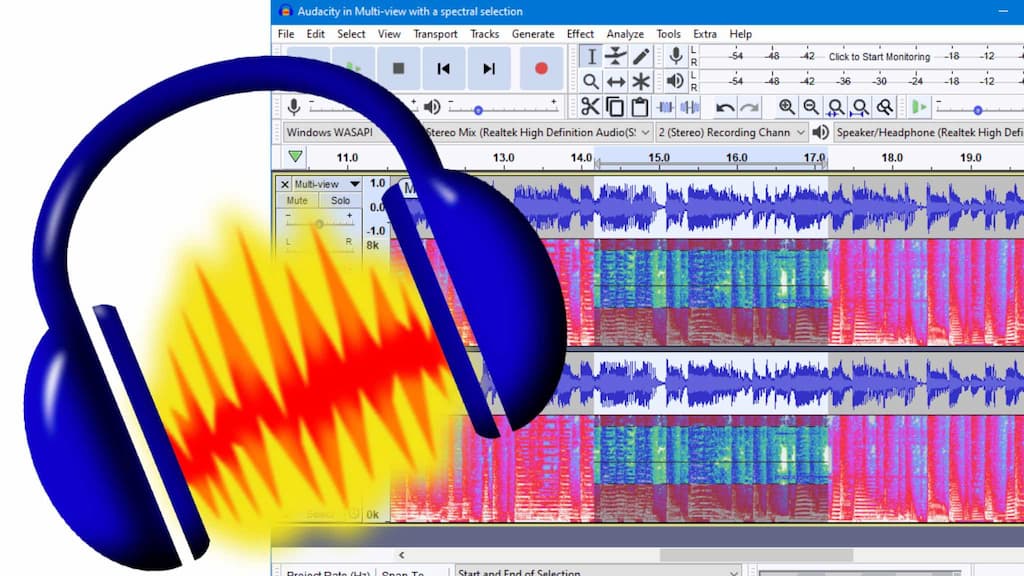Open the Edit menu
The height and width of the screenshot is (576, 1024).
(315, 34)
